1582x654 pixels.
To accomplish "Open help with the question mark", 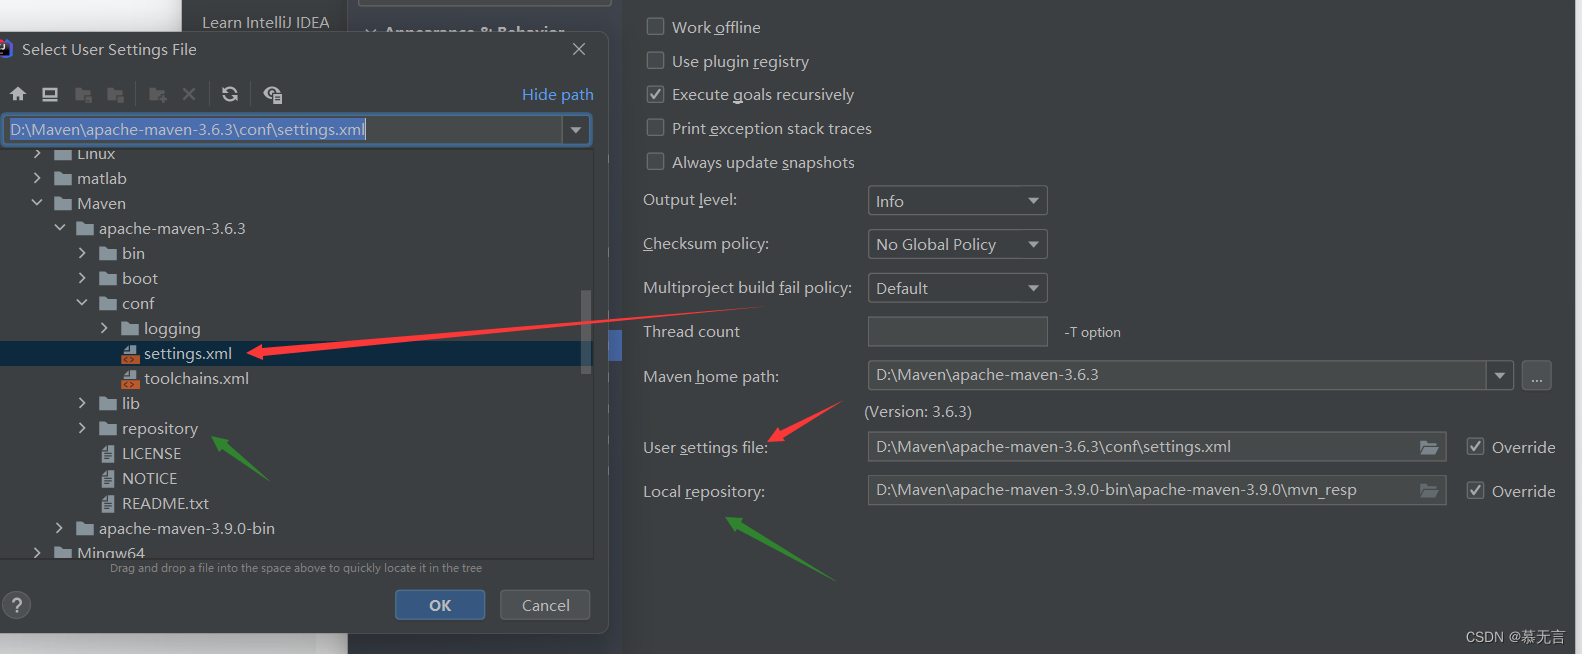I will point(17,605).
